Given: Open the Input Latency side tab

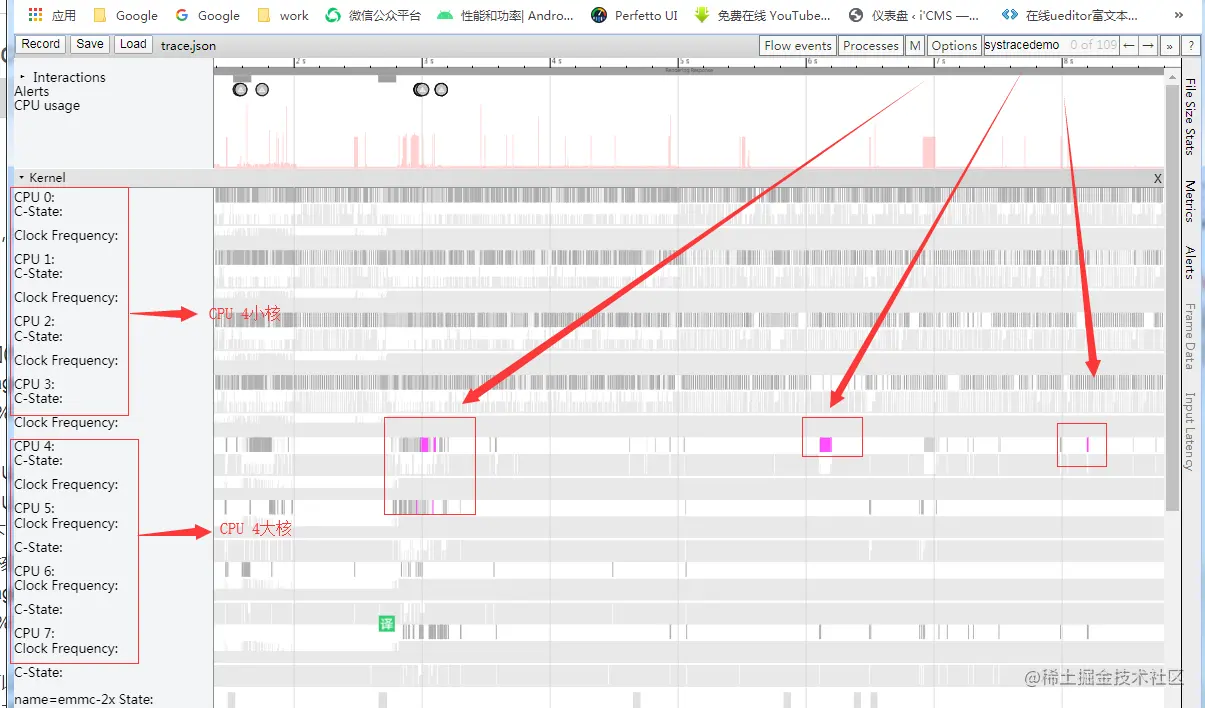Looking at the screenshot, I should click(1190, 431).
